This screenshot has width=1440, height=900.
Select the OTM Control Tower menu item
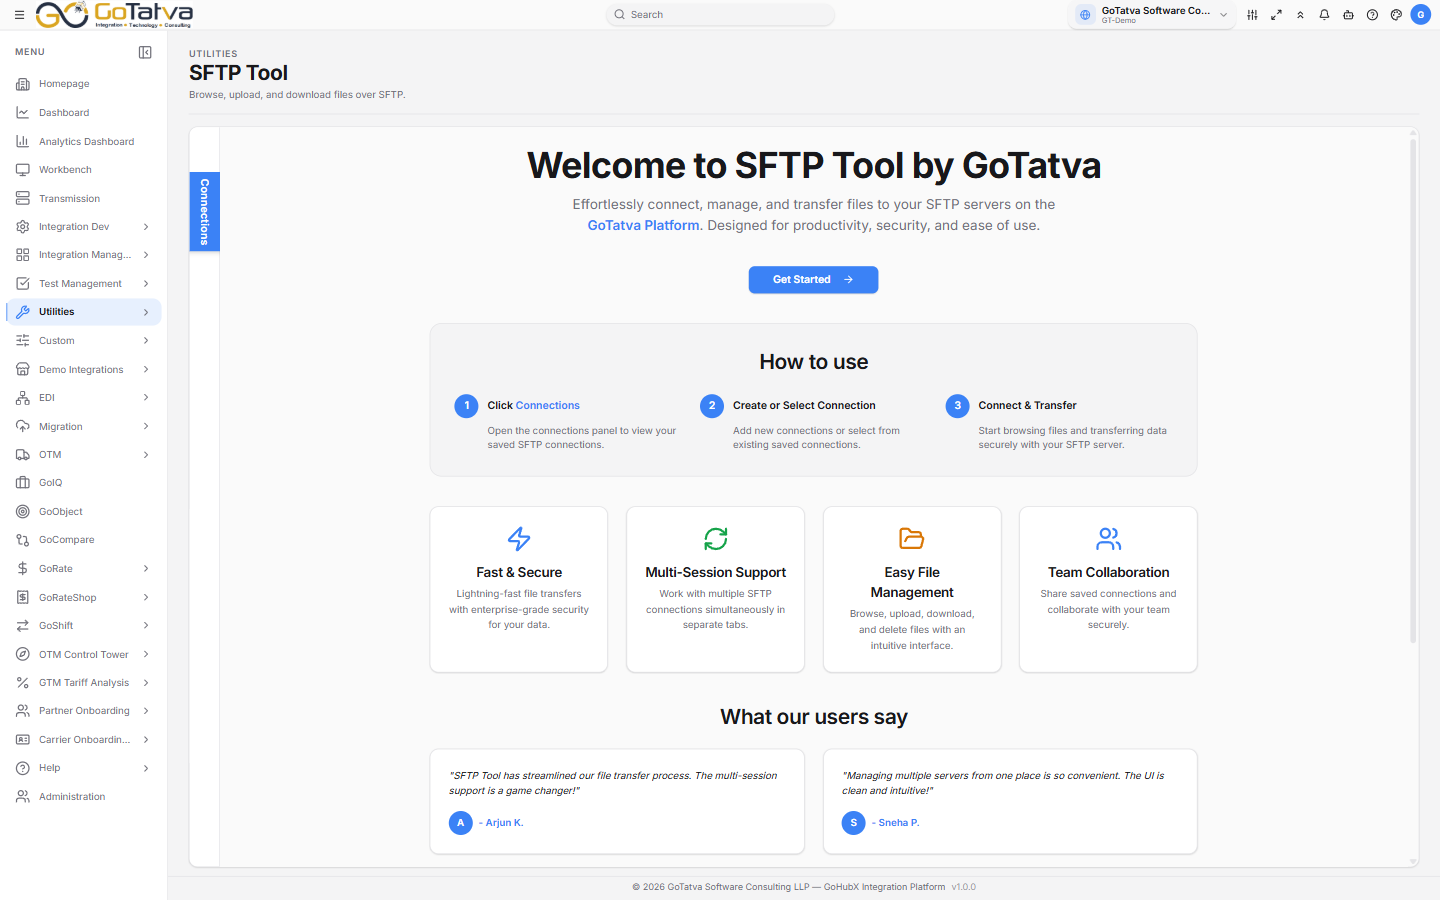84,655
